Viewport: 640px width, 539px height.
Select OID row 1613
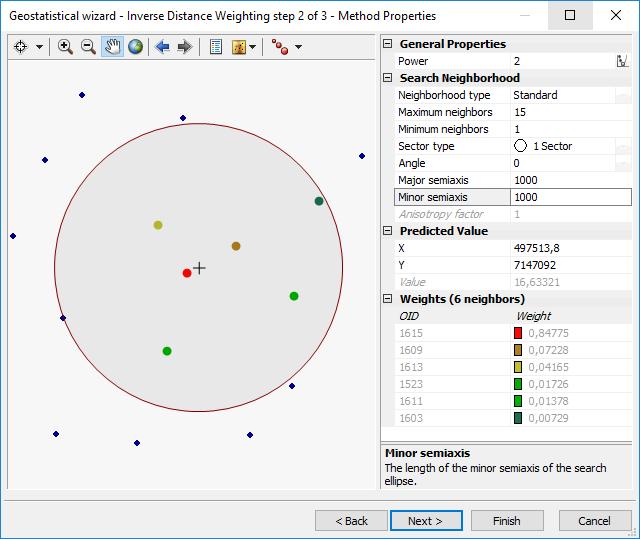pos(513,367)
